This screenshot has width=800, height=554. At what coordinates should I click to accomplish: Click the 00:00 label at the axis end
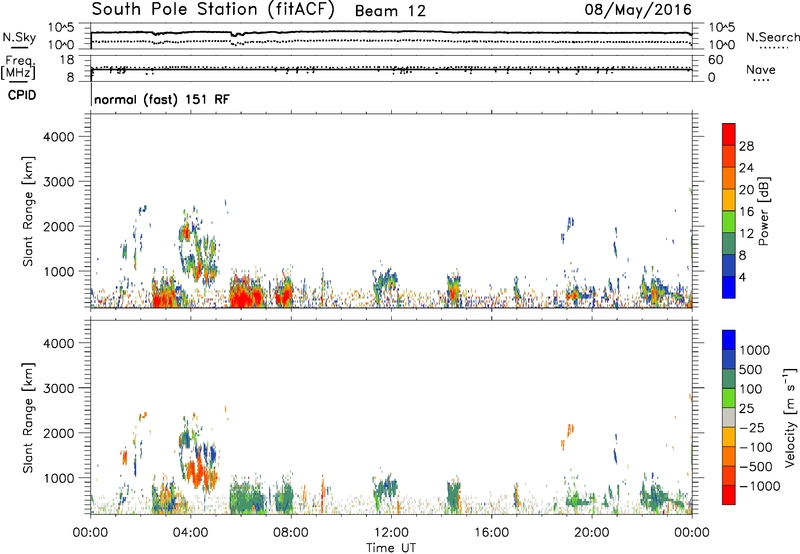click(x=692, y=533)
